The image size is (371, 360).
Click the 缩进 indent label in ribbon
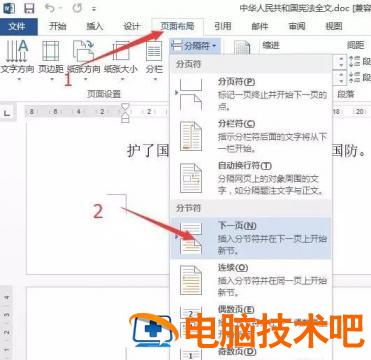[271, 45]
